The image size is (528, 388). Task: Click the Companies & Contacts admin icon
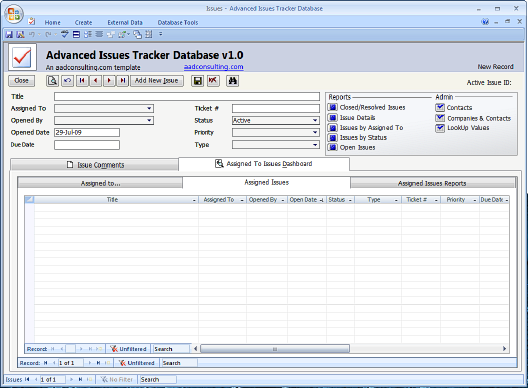[x=440, y=118]
